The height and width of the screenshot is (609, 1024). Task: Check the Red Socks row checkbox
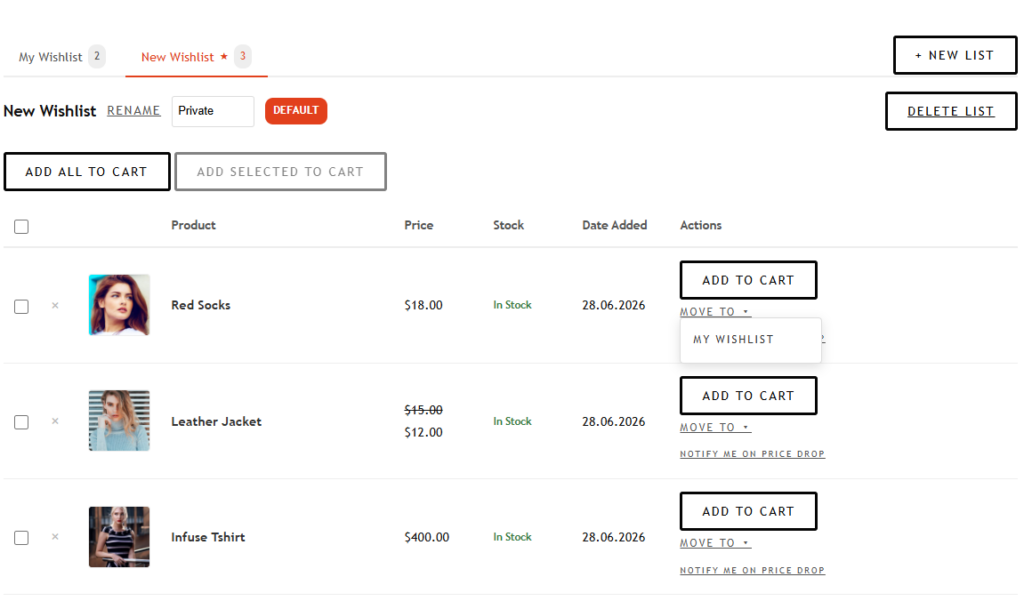[x=22, y=306]
